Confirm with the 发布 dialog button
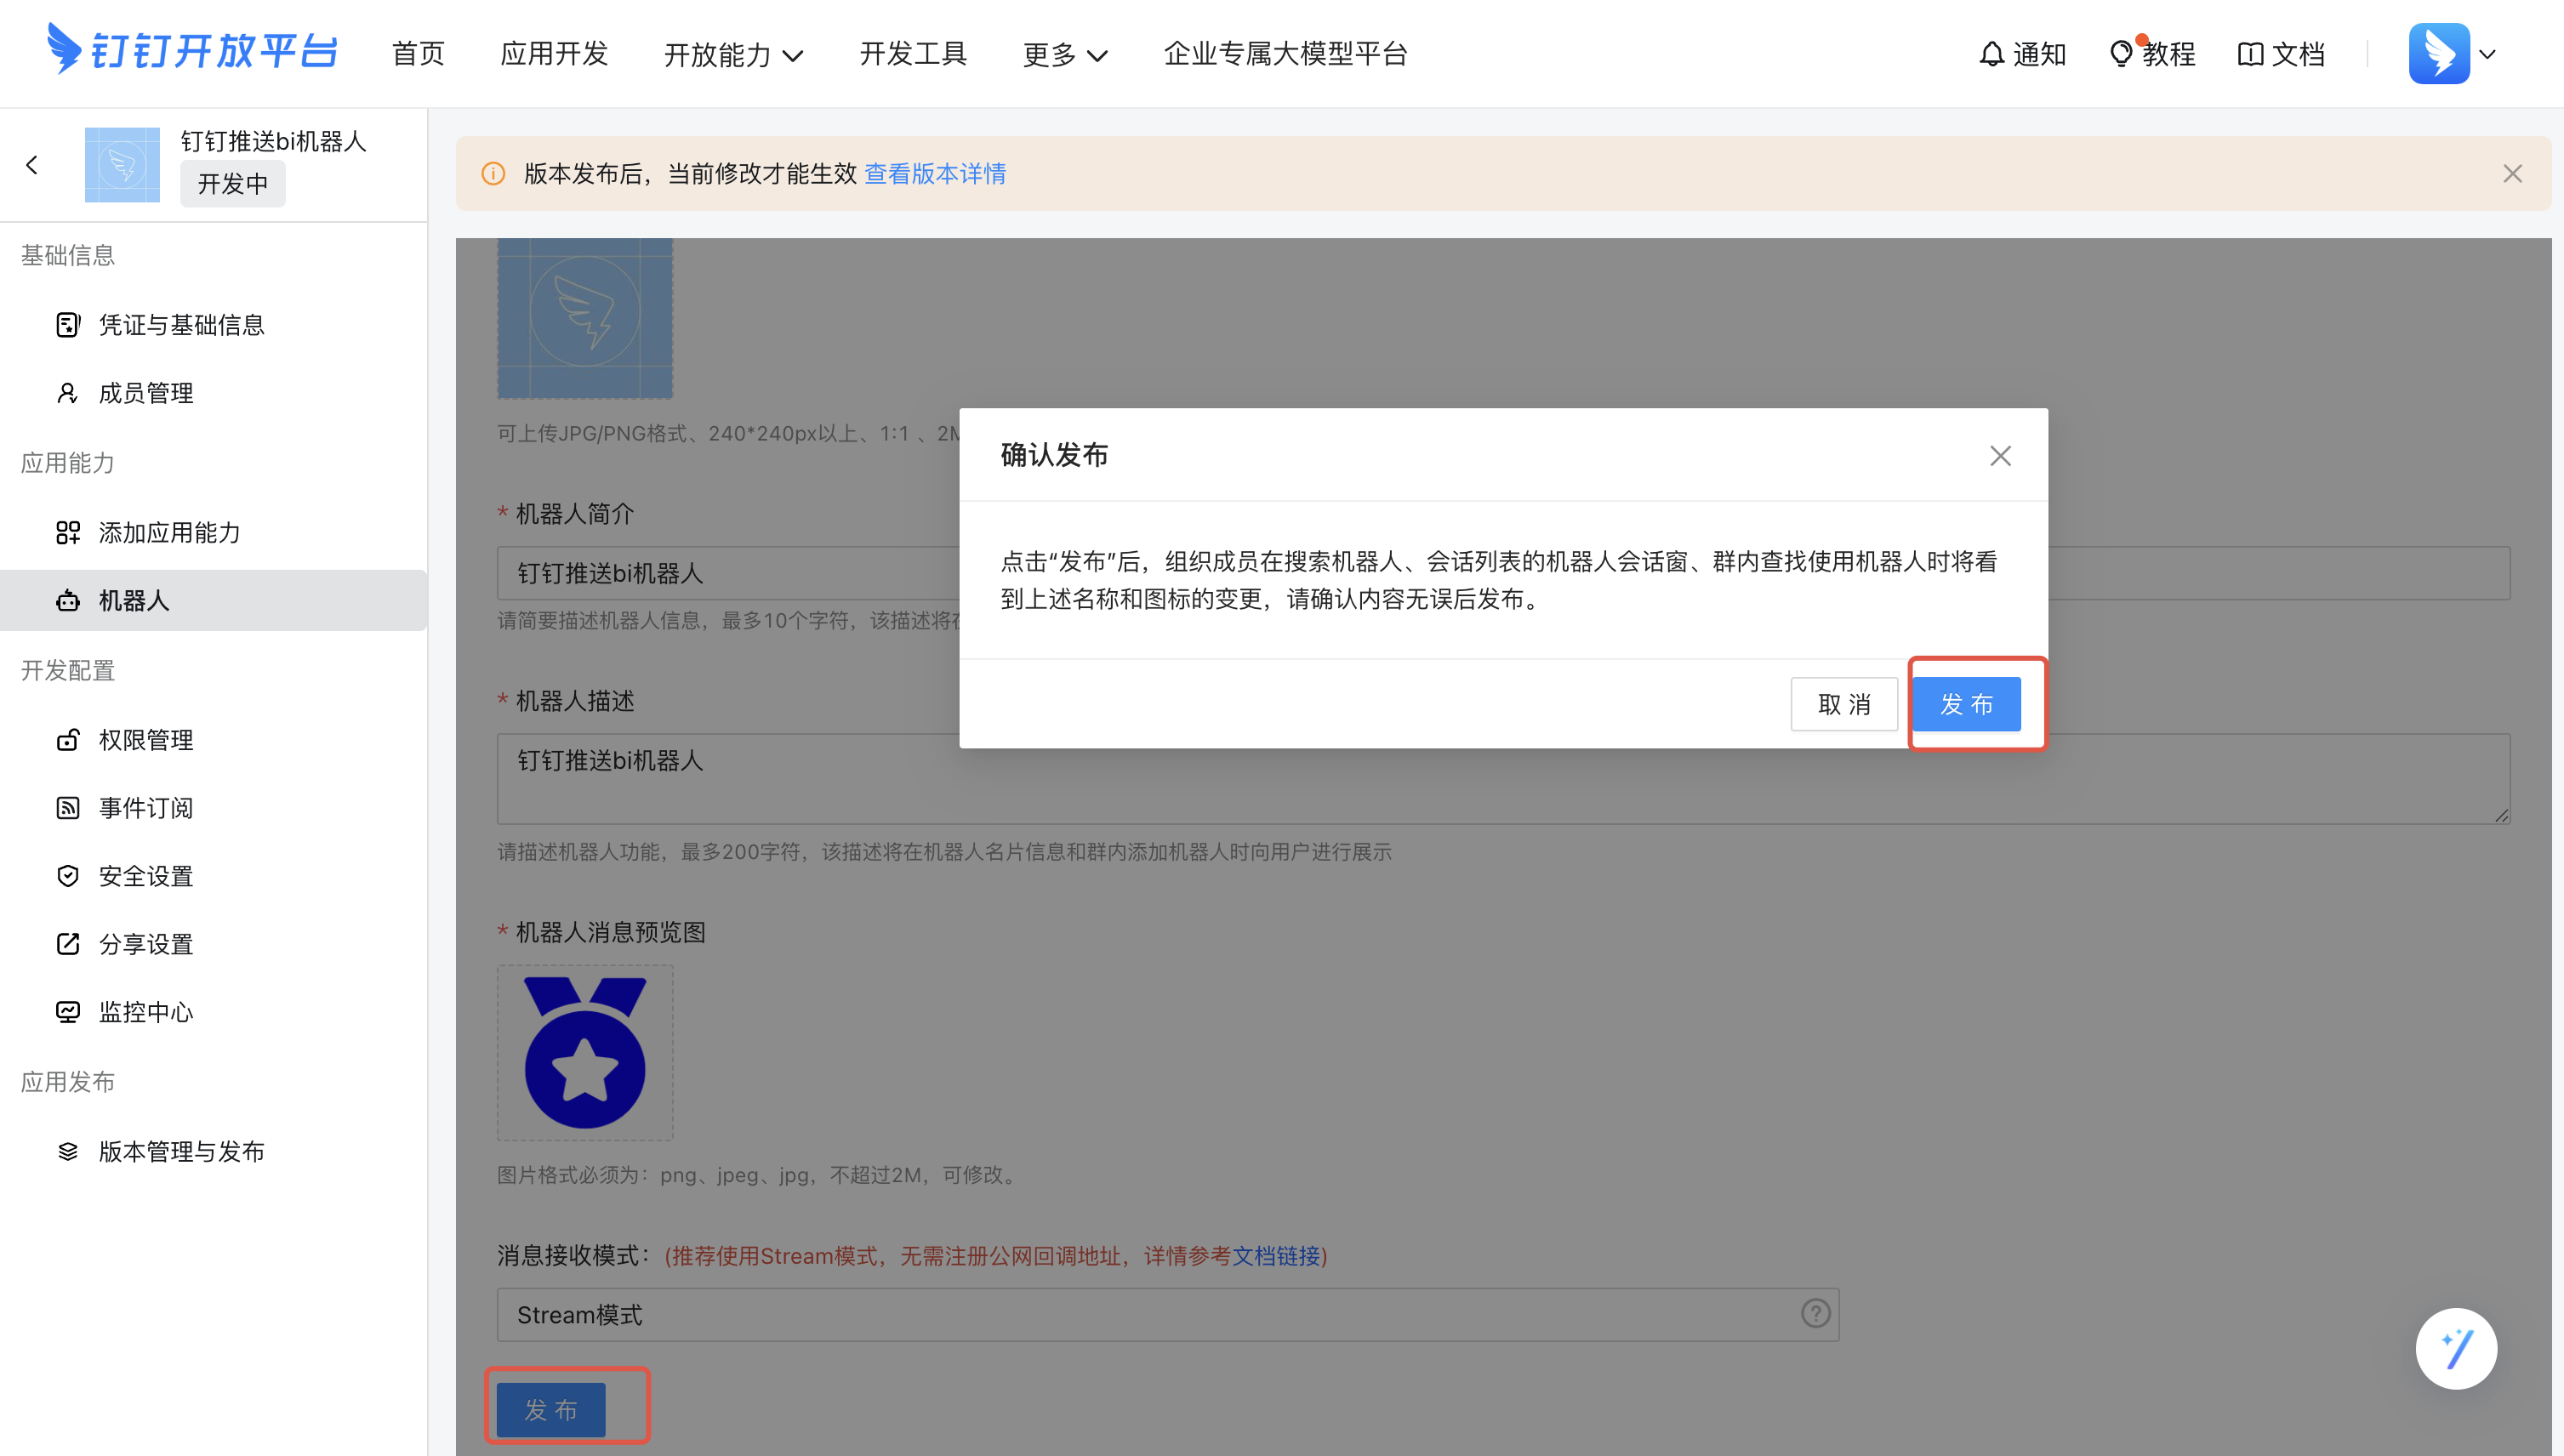The width and height of the screenshot is (2564, 1456). click(1966, 704)
